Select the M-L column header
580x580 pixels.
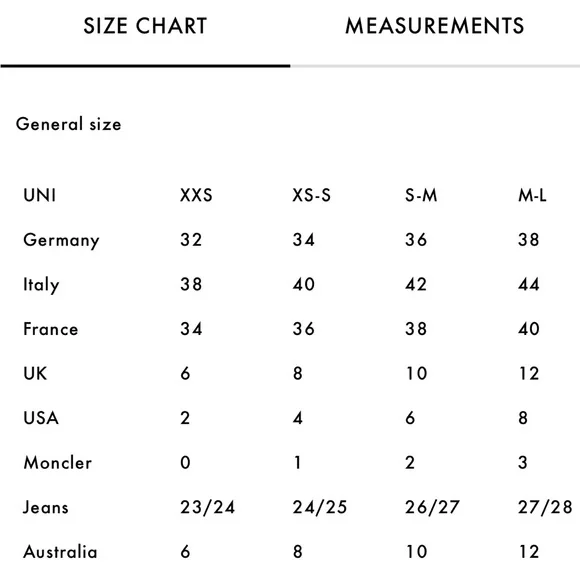pyautogui.click(x=532, y=195)
